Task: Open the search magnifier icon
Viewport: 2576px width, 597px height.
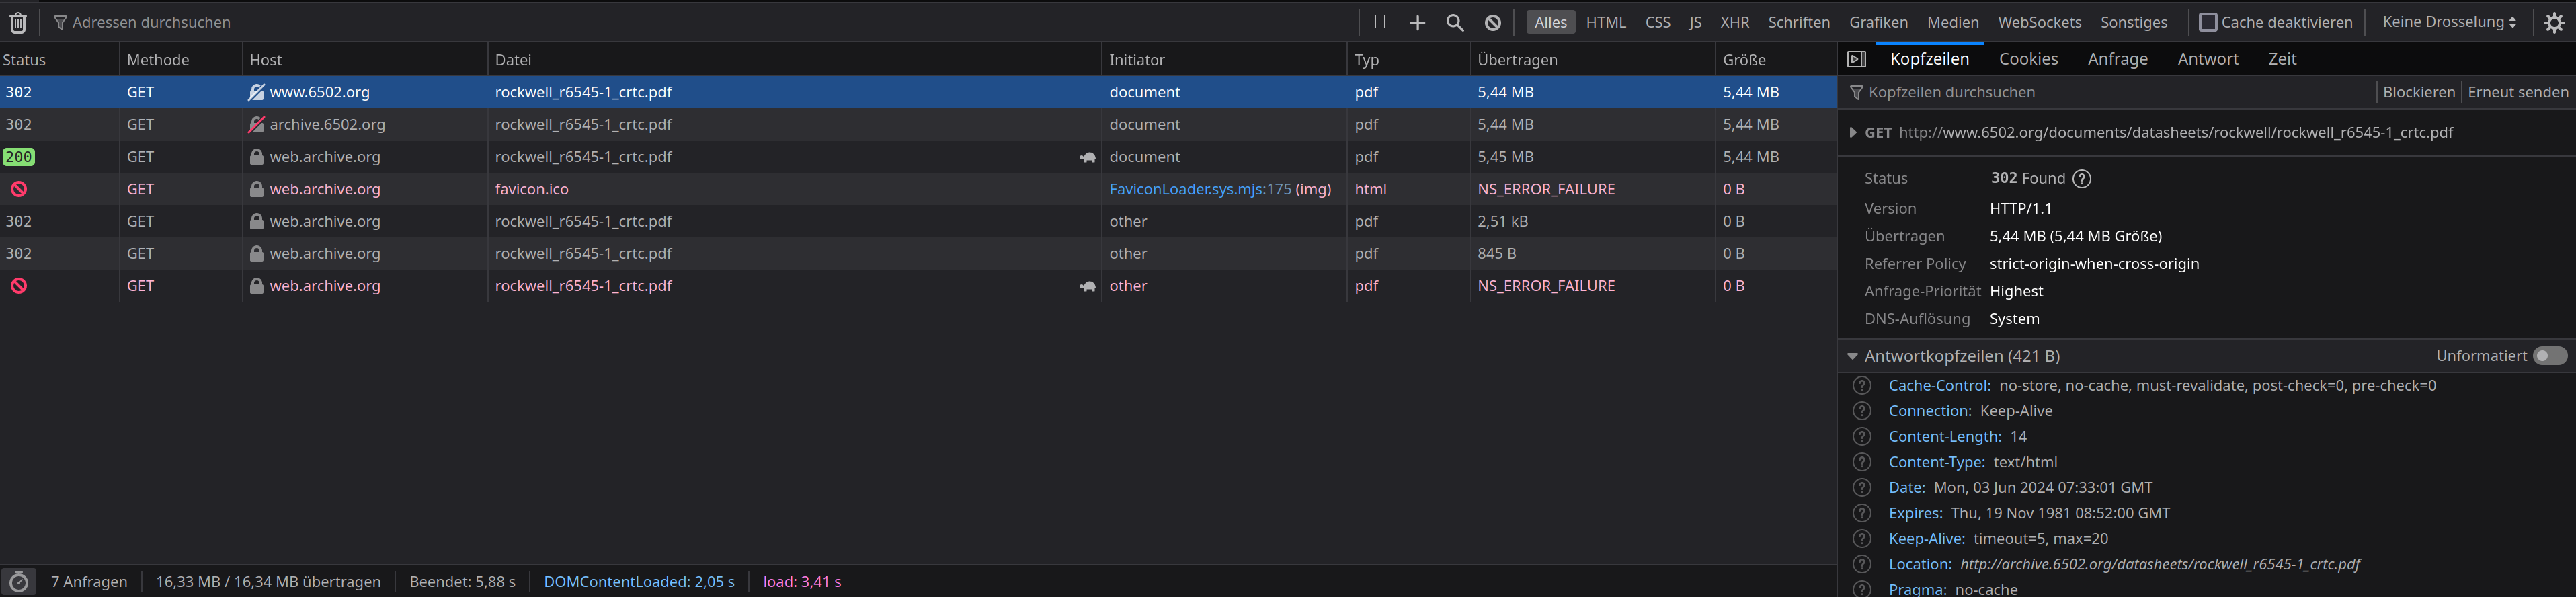Action: click(1455, 22)
